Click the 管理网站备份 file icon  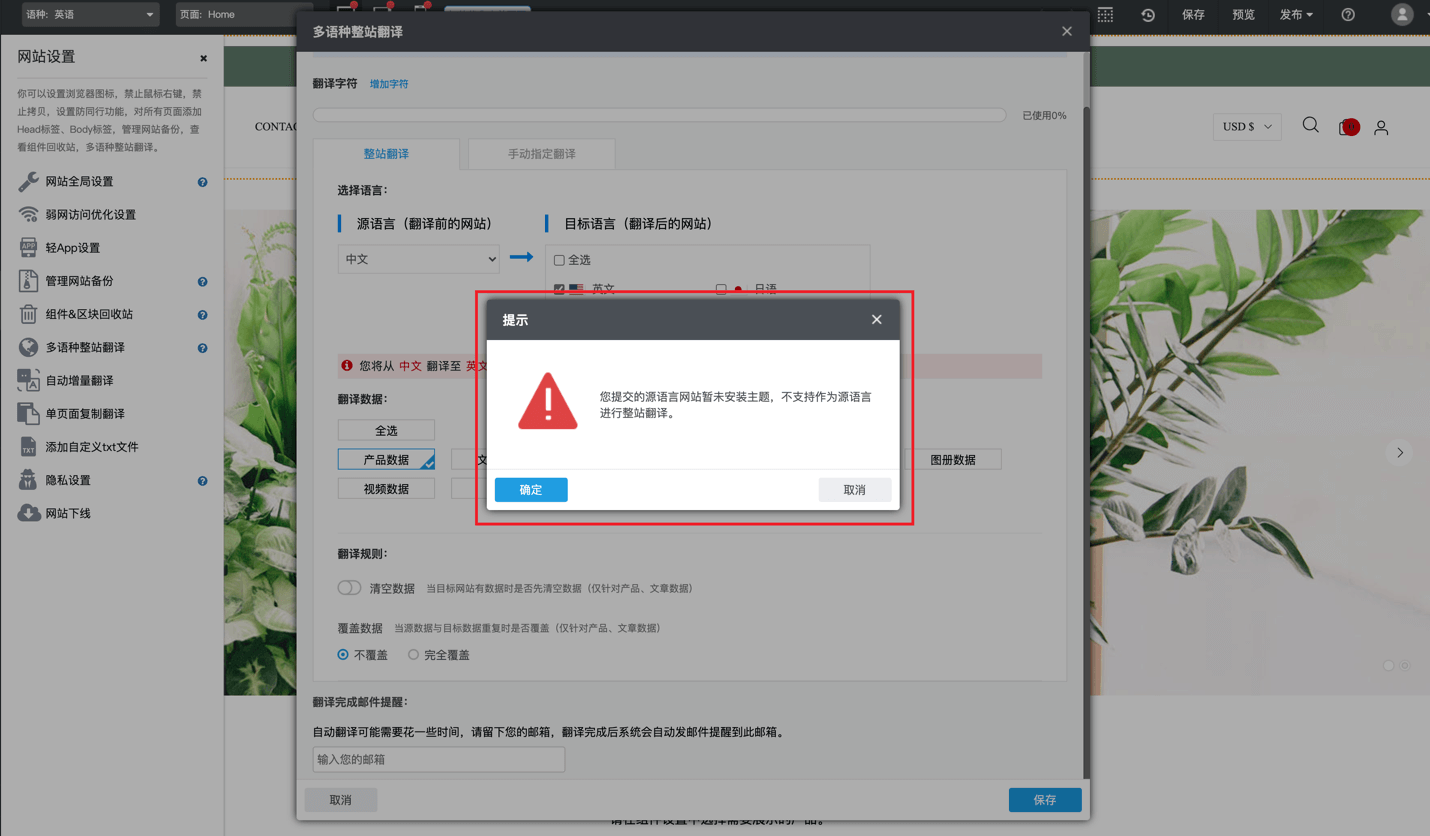coord(28,281)
